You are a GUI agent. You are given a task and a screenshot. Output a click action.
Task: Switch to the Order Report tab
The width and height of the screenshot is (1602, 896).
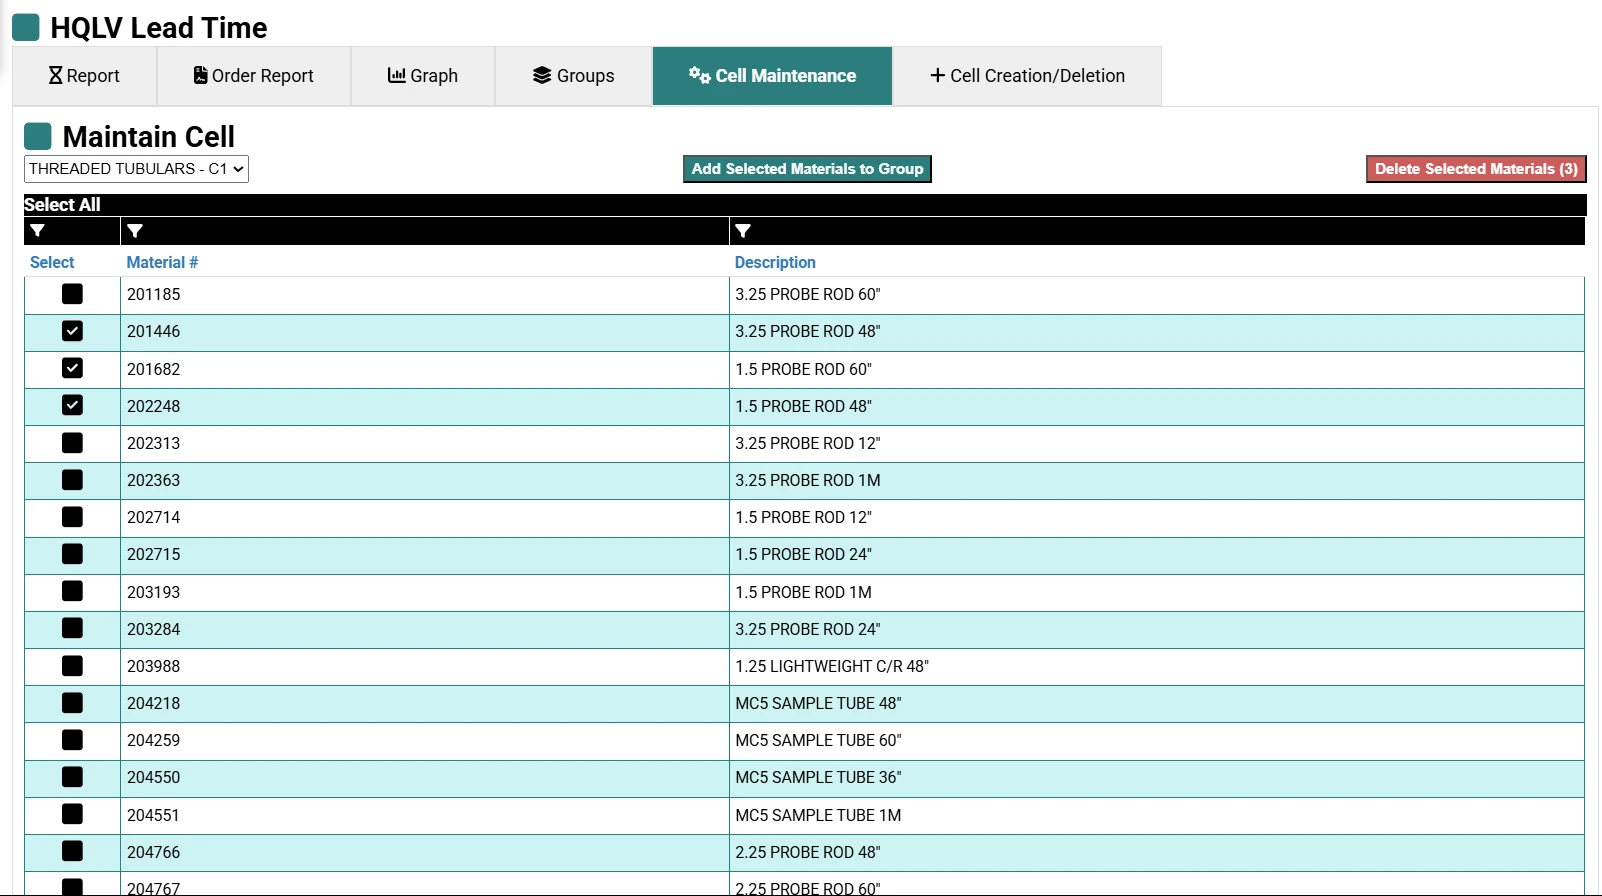[254, 76]
